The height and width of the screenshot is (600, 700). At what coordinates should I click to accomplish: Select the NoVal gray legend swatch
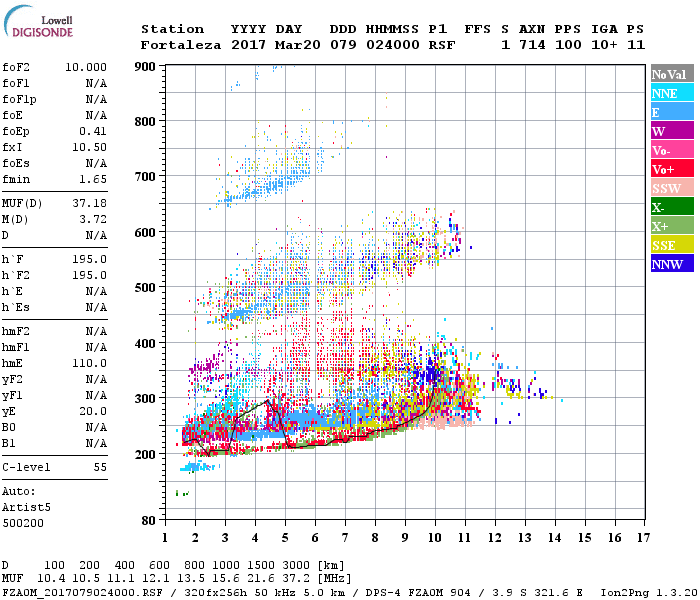(x=672, y=74)
